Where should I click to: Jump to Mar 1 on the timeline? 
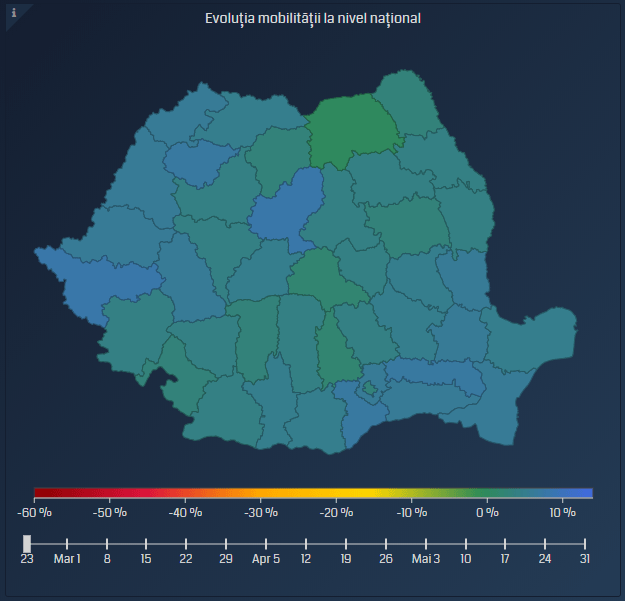tap(67, 543)
